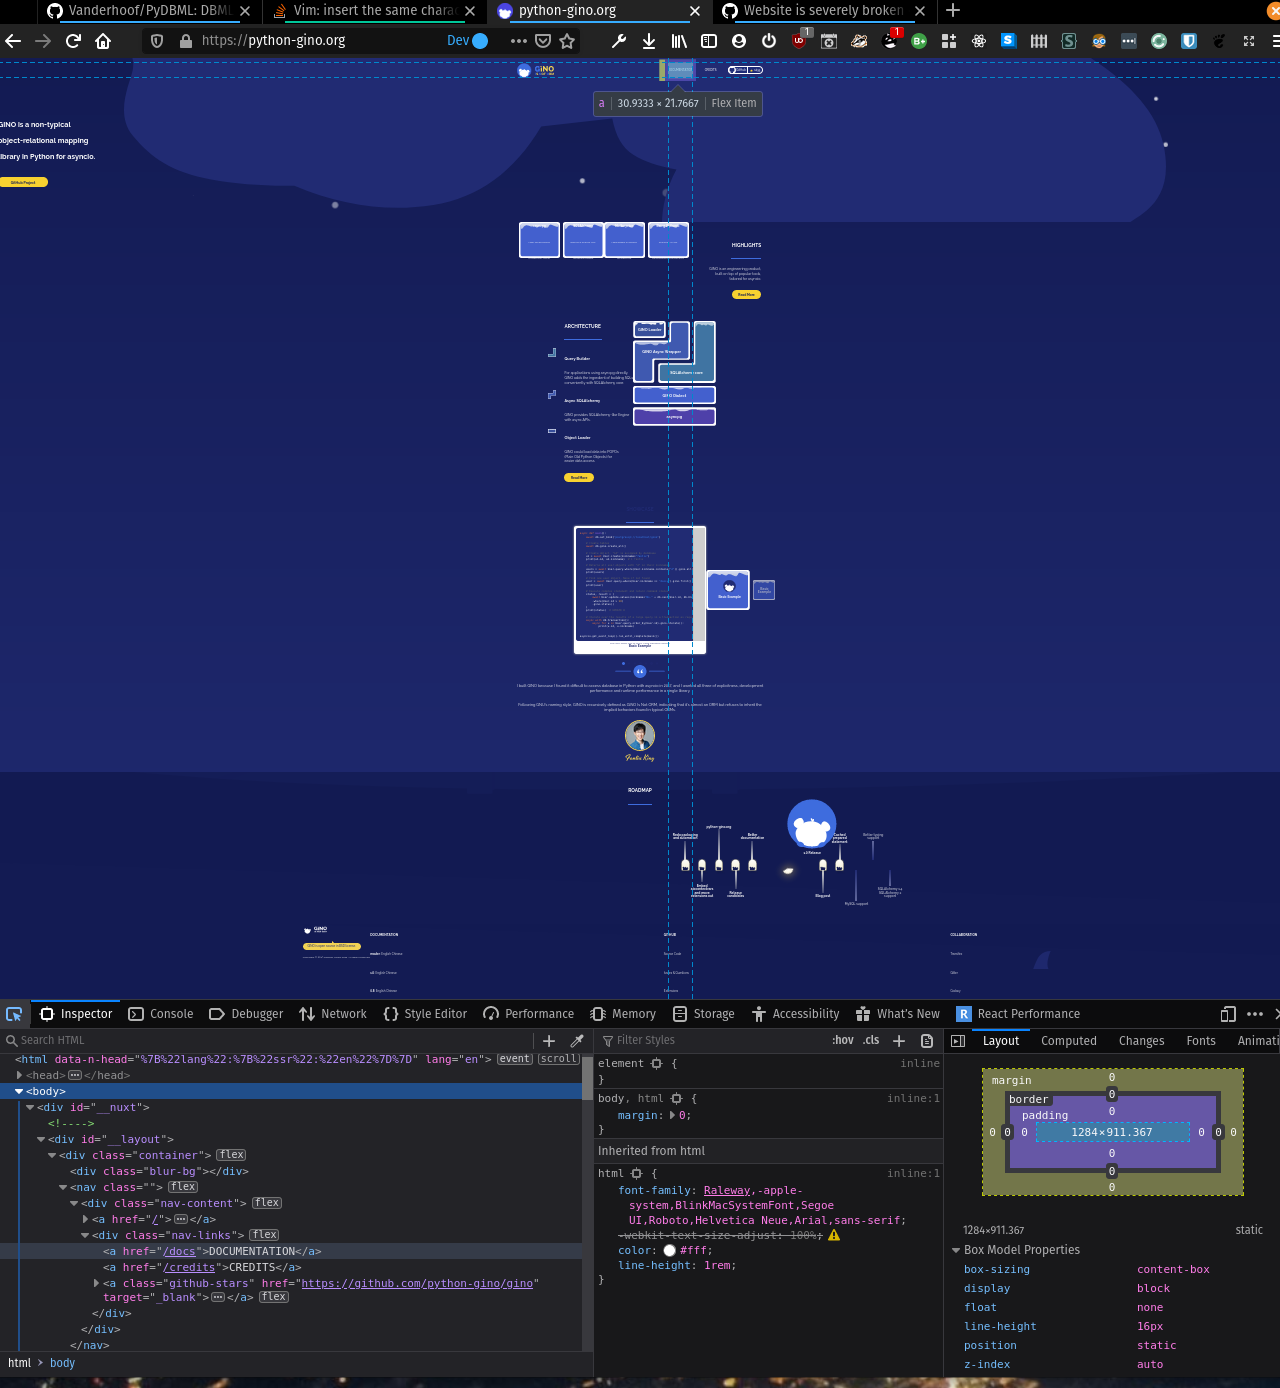Toggle the .cls class panel

[871, 1040]
